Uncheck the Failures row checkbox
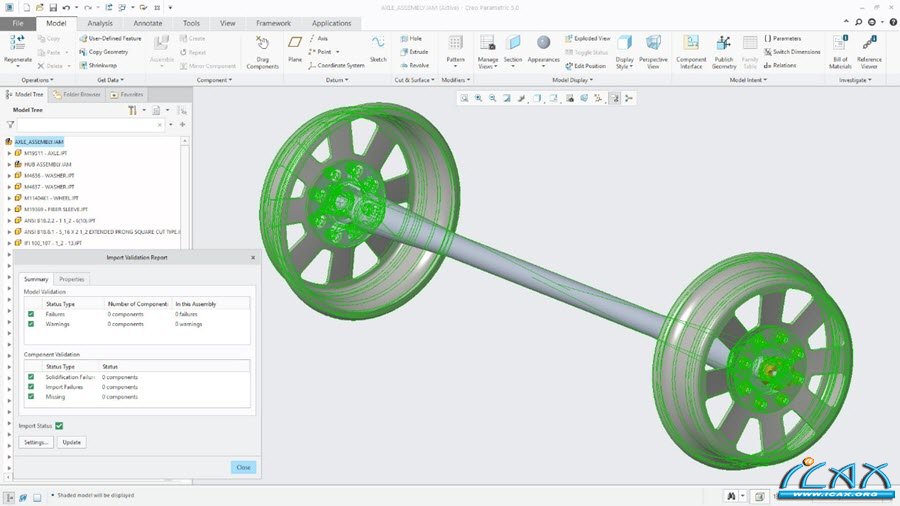The height and width of the screenshot is (506, 900). pos(31,314)
